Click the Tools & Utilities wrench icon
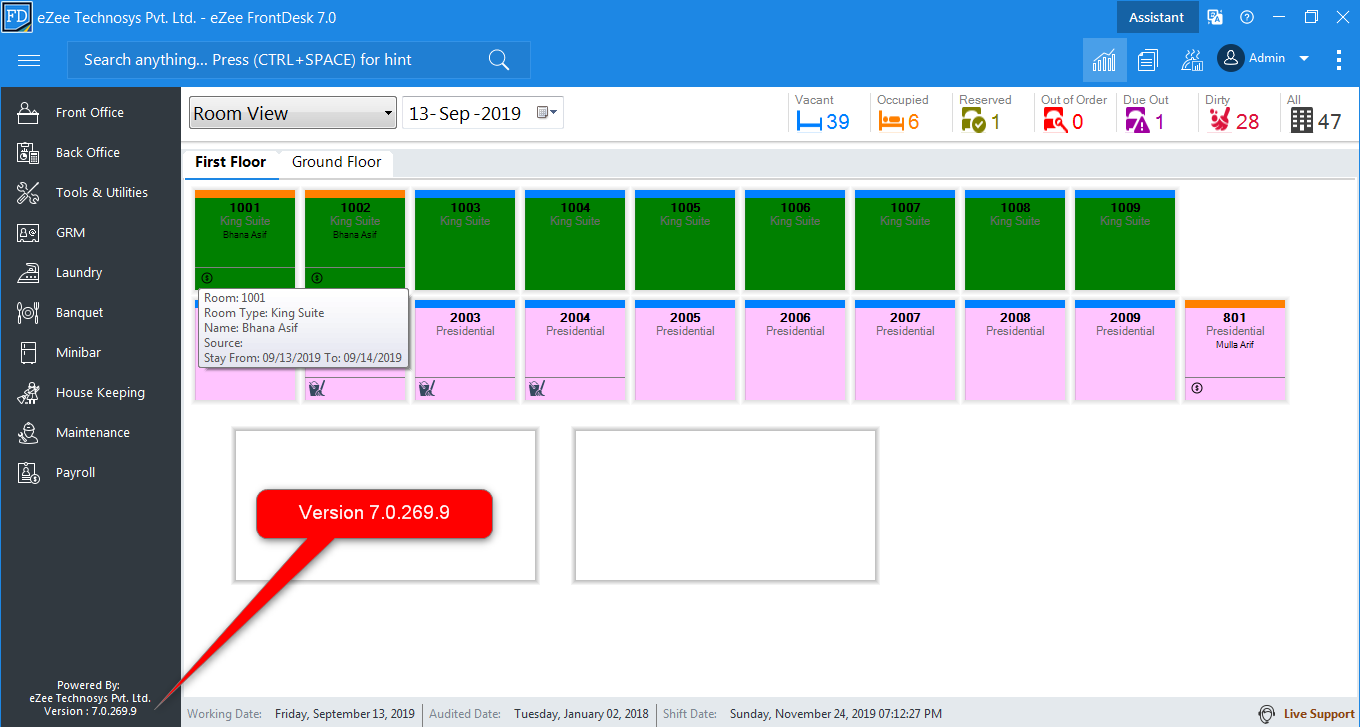Screen dimensions: 1360x727 tap(28, 193)
